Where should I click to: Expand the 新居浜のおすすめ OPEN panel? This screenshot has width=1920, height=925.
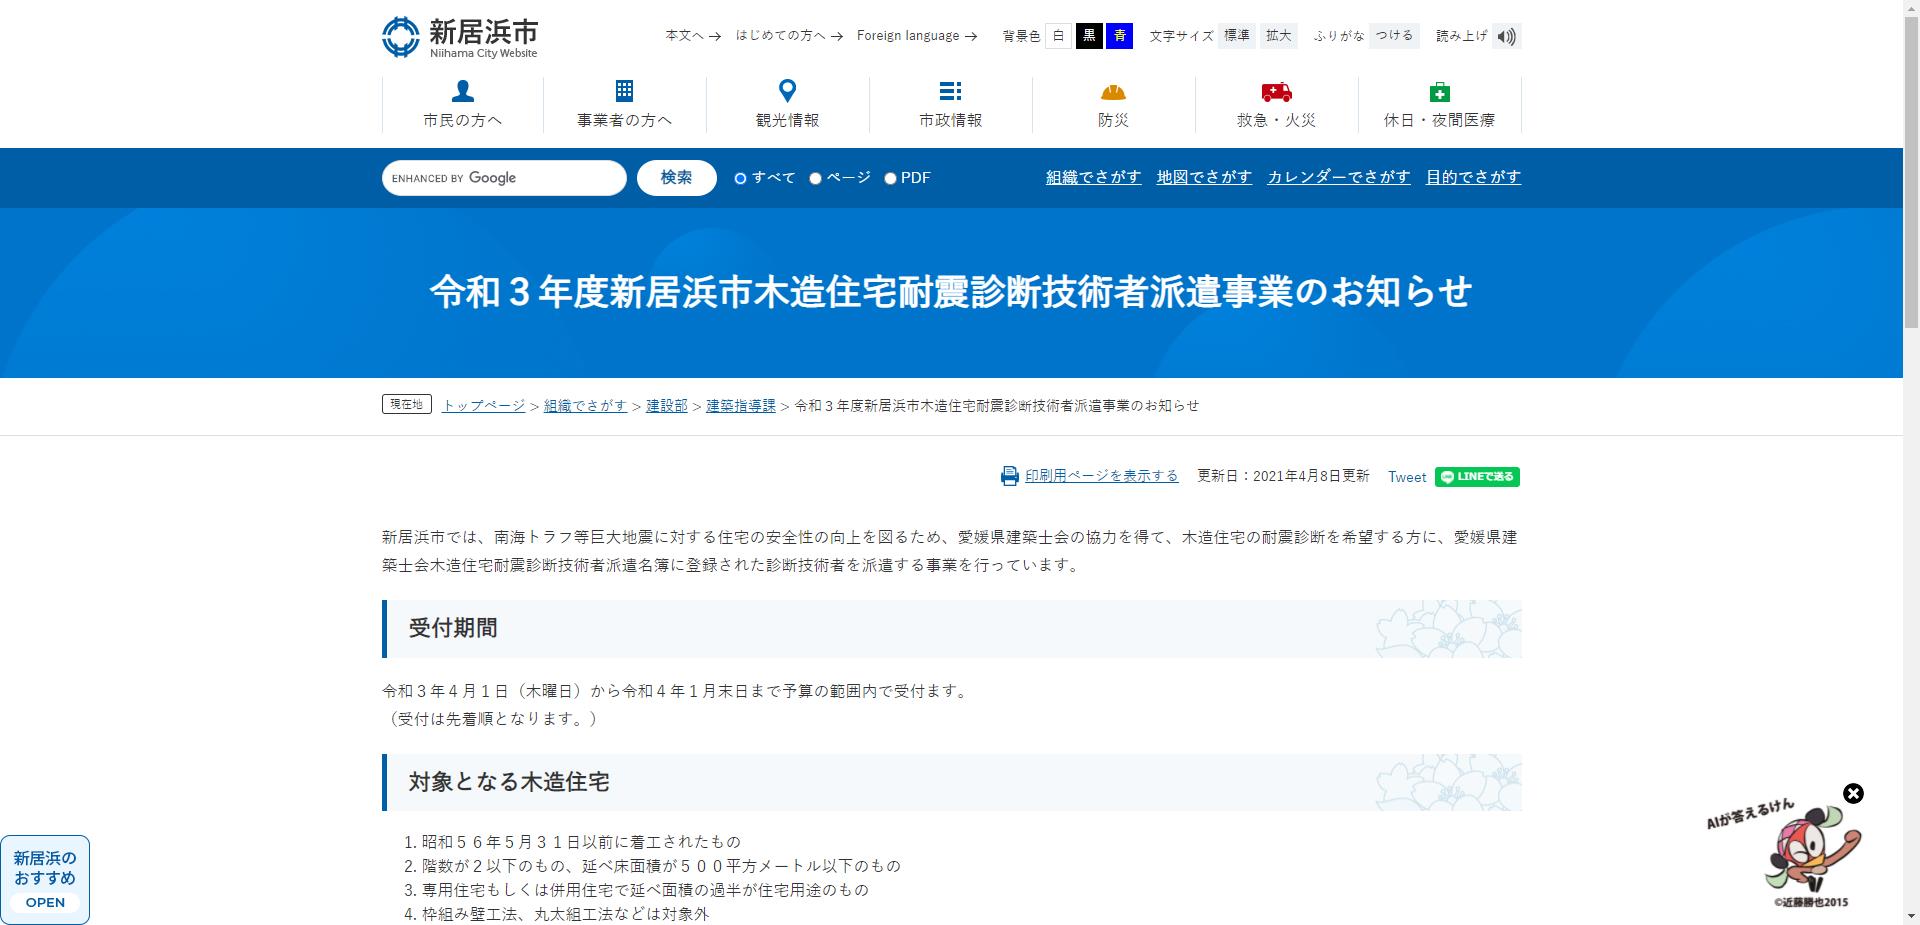[x=44, y=880]
